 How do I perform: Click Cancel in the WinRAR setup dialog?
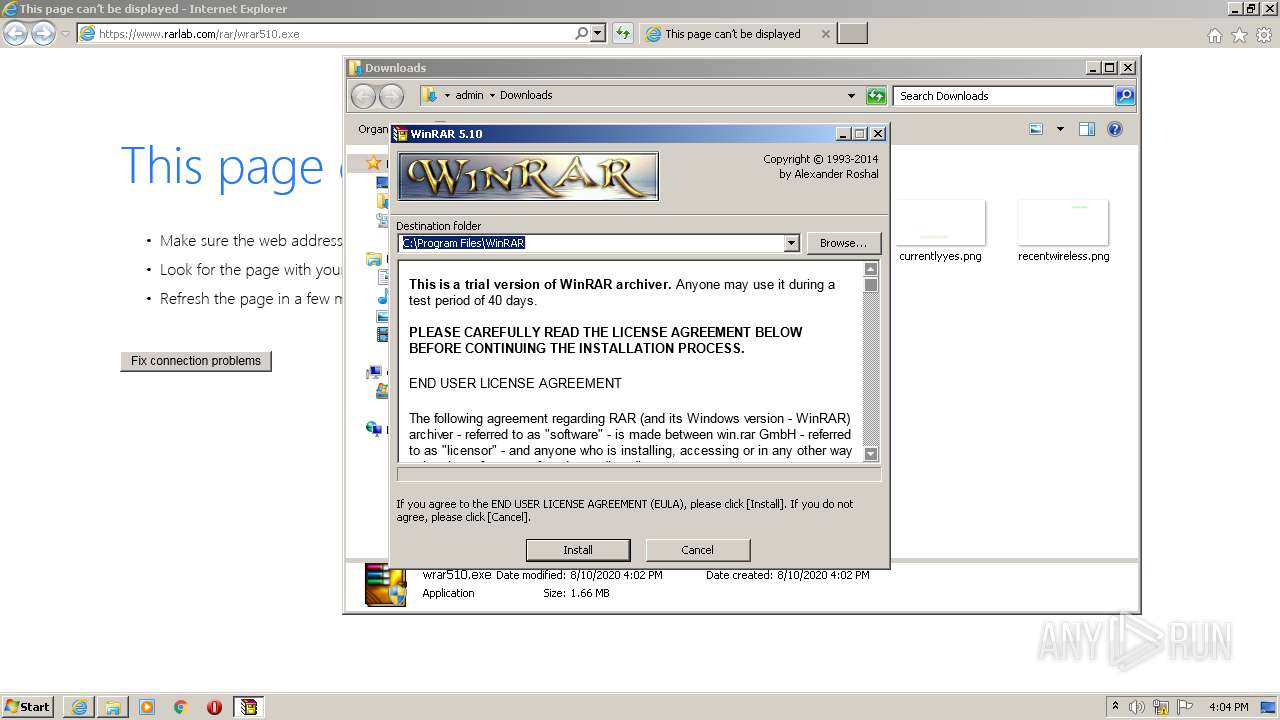(697, 550)
